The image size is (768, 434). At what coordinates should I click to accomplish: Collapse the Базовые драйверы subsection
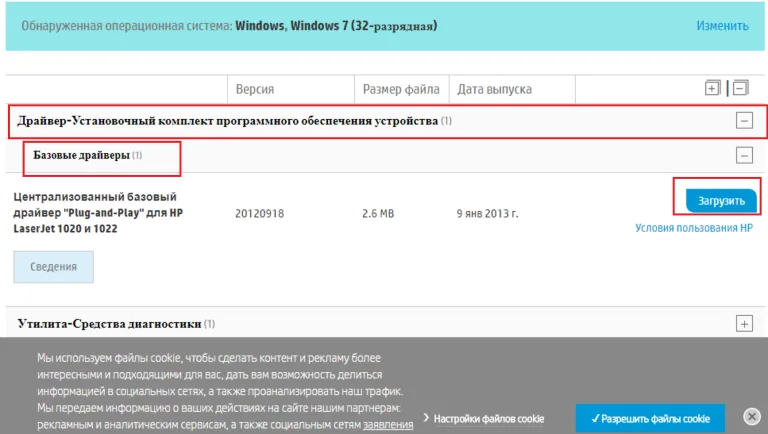point(744,156)
